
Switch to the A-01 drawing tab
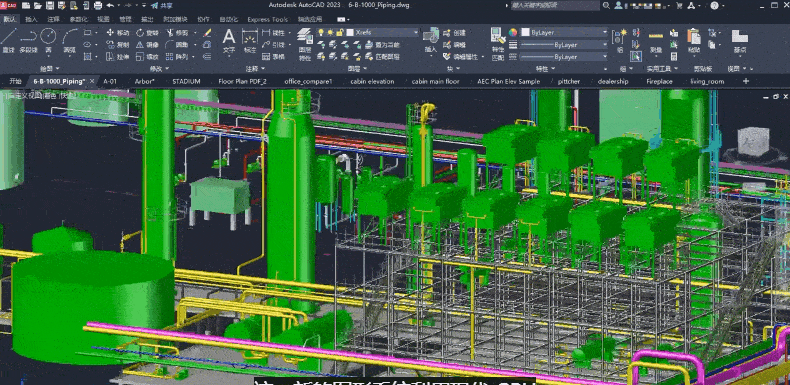click(110, 81)
